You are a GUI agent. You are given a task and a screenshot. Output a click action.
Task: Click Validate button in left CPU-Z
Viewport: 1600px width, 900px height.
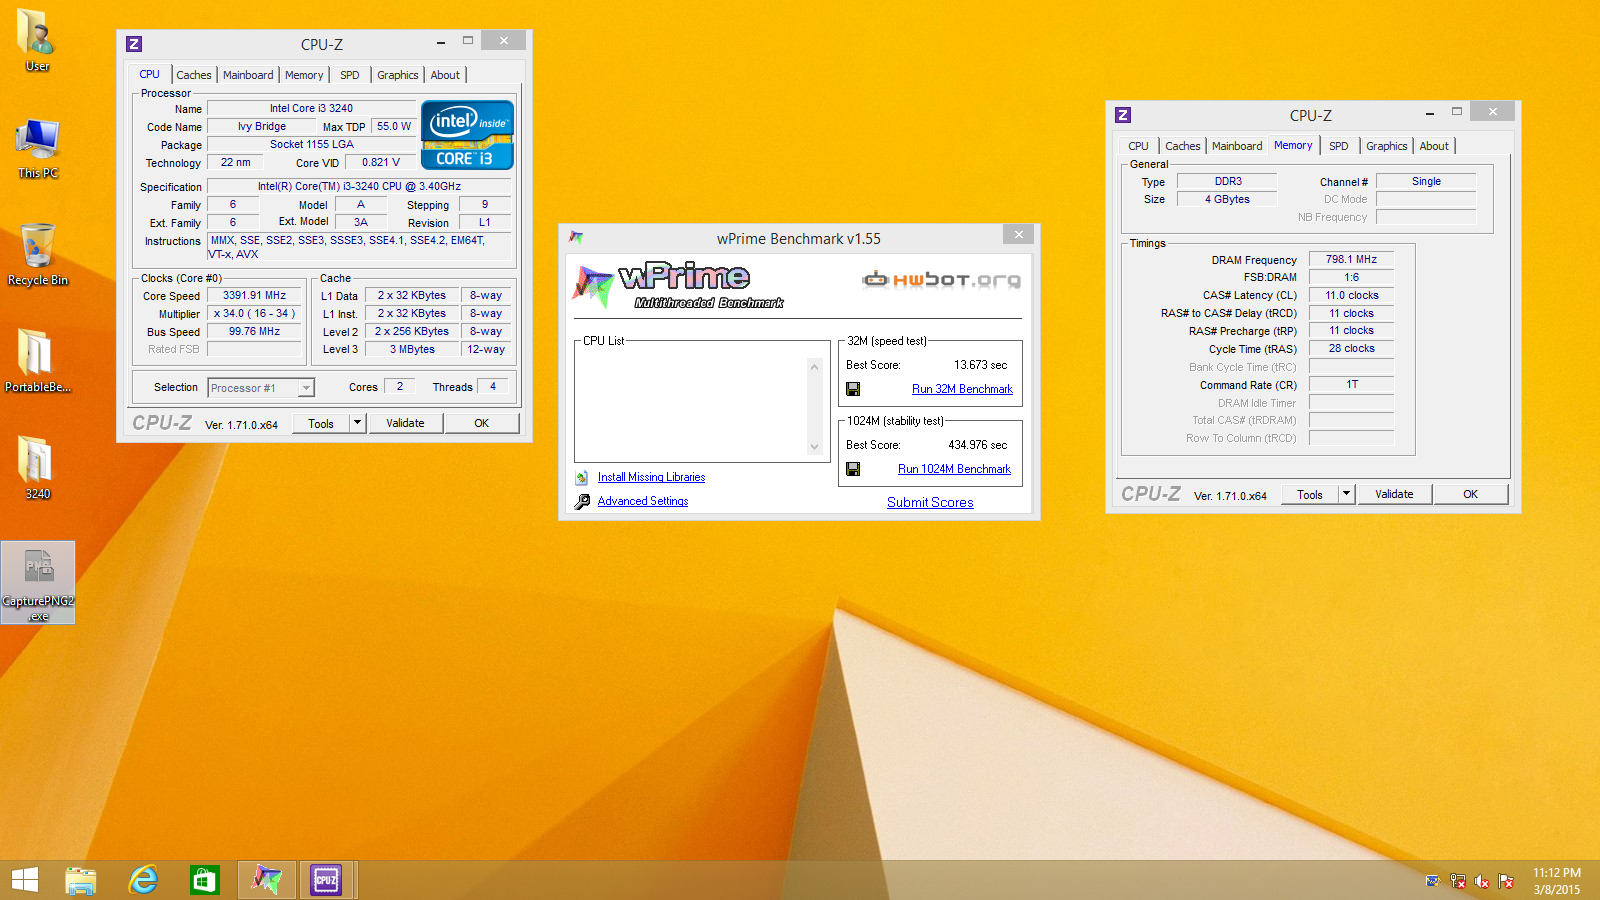pos(405,423)
